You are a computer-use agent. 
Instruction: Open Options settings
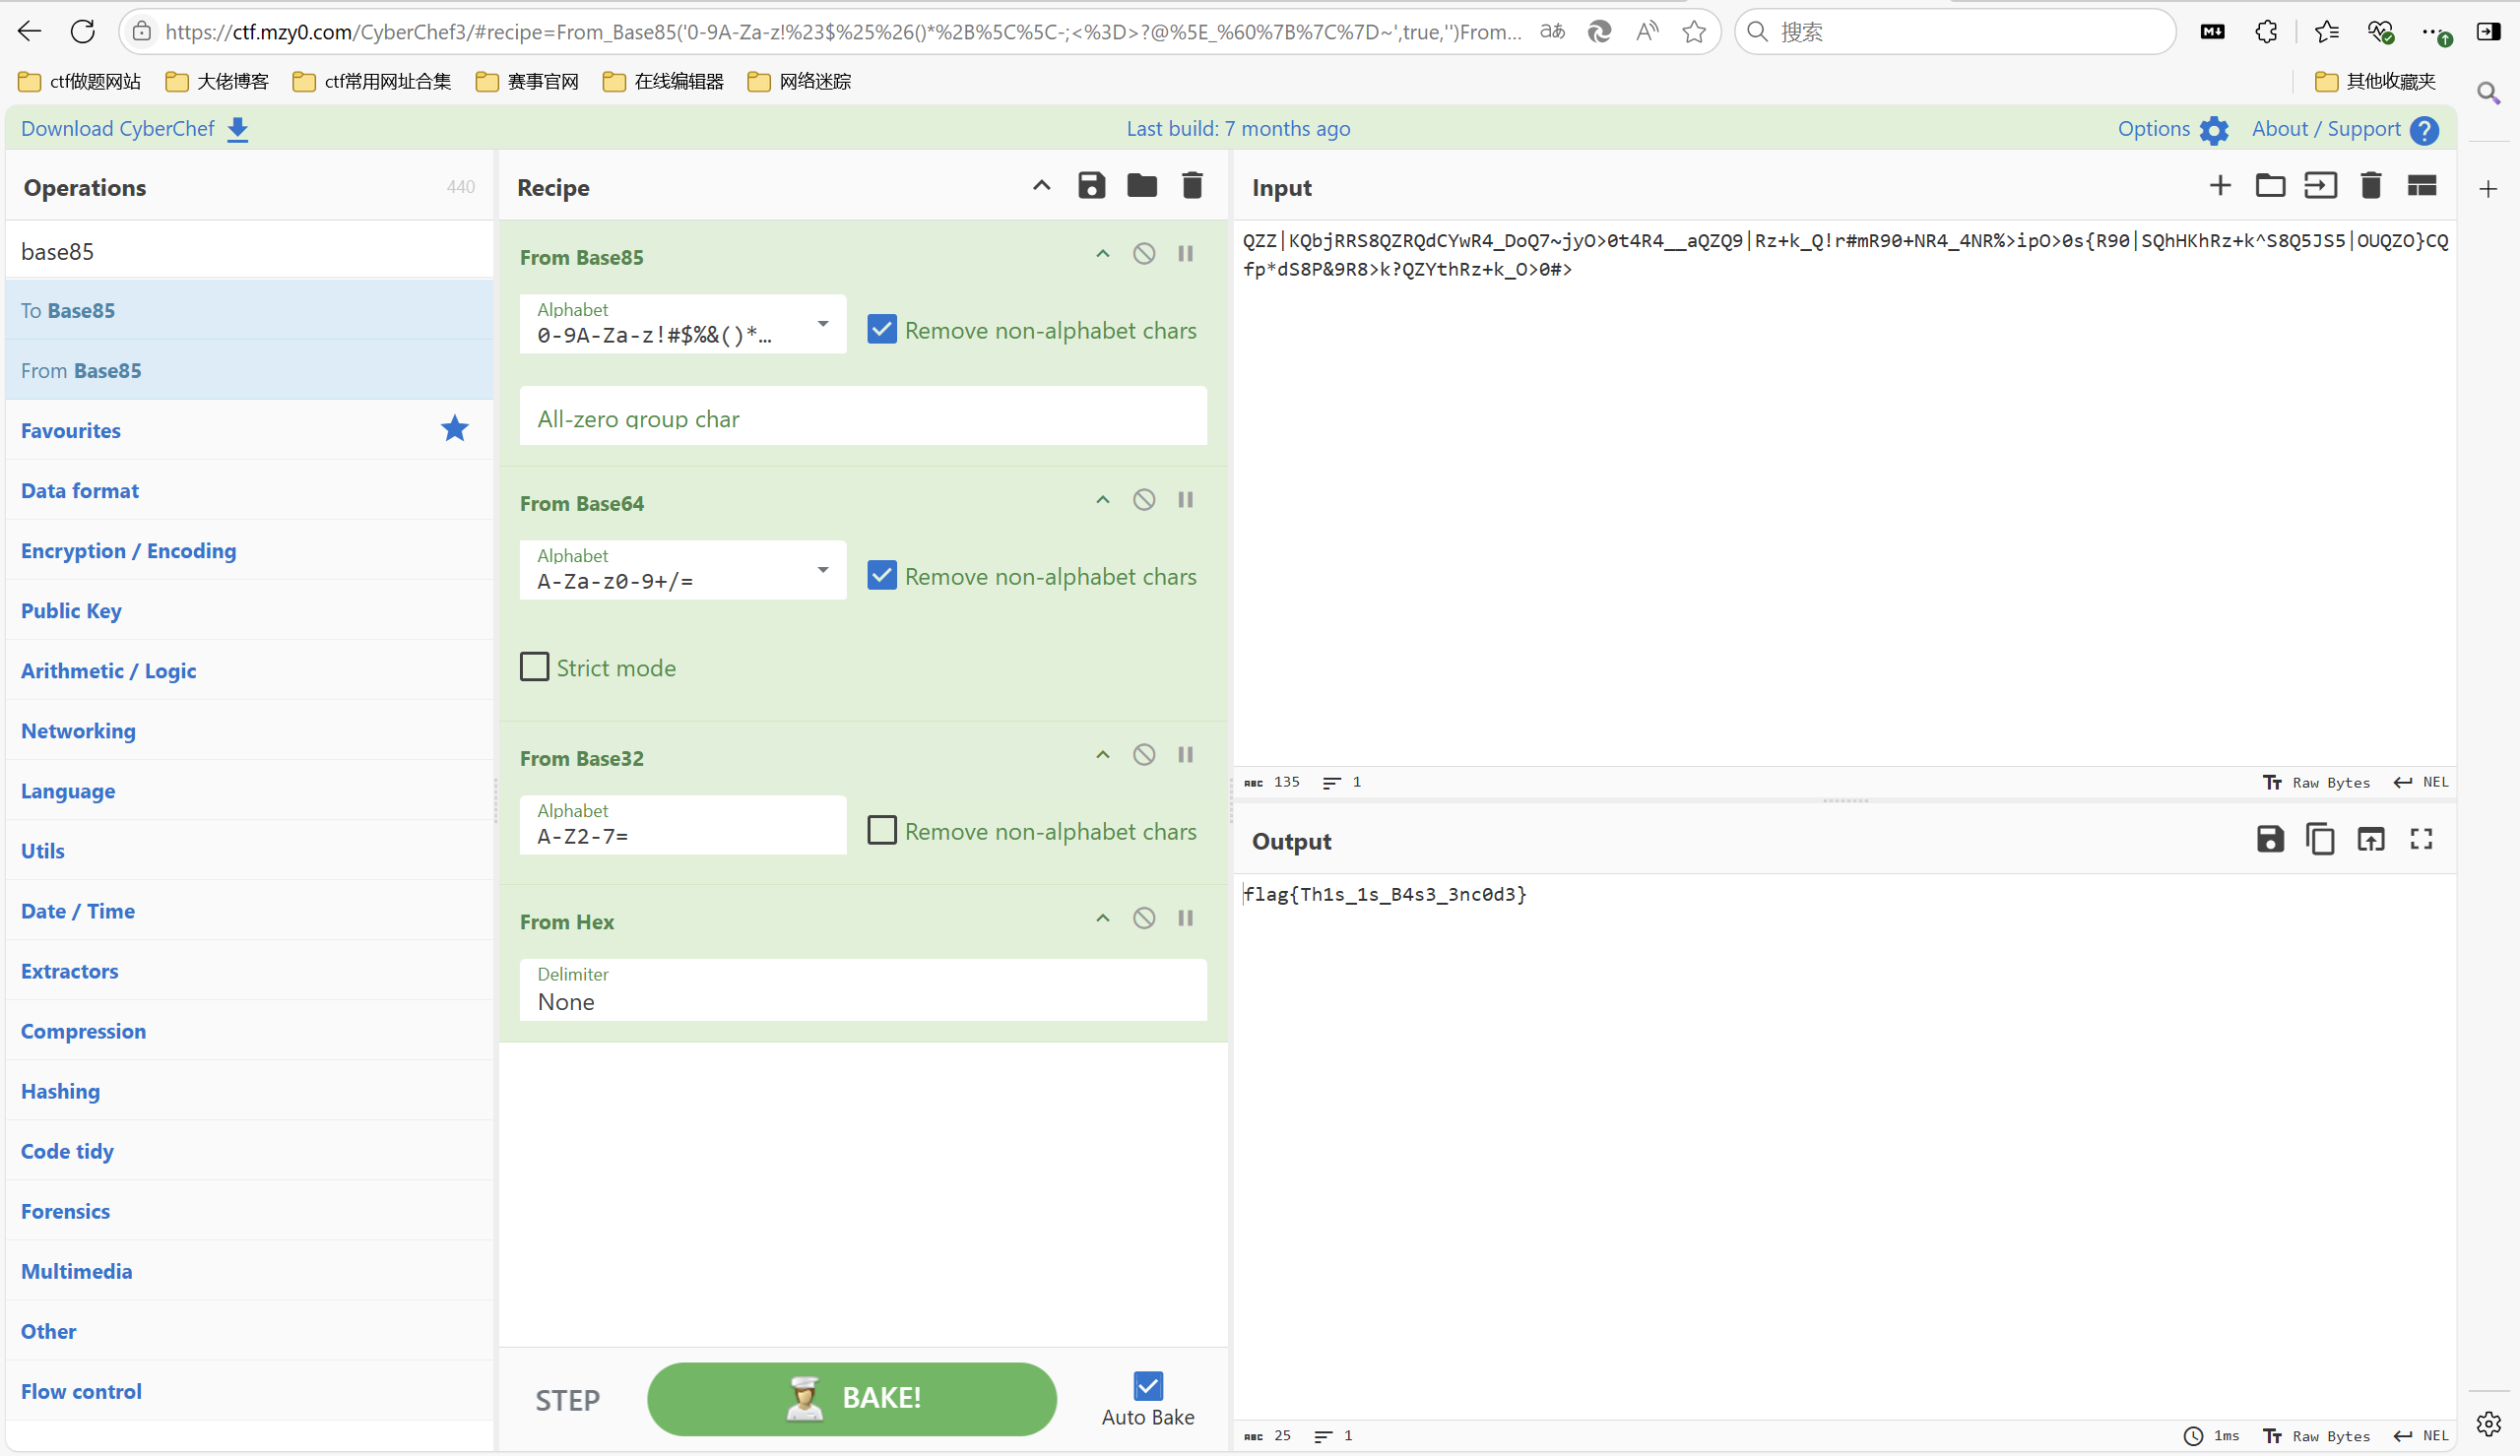(2172, 129)
